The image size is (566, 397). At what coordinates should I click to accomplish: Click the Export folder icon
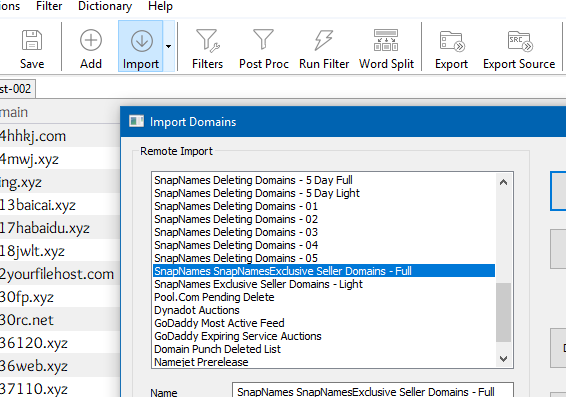click(x=452, y=41)
